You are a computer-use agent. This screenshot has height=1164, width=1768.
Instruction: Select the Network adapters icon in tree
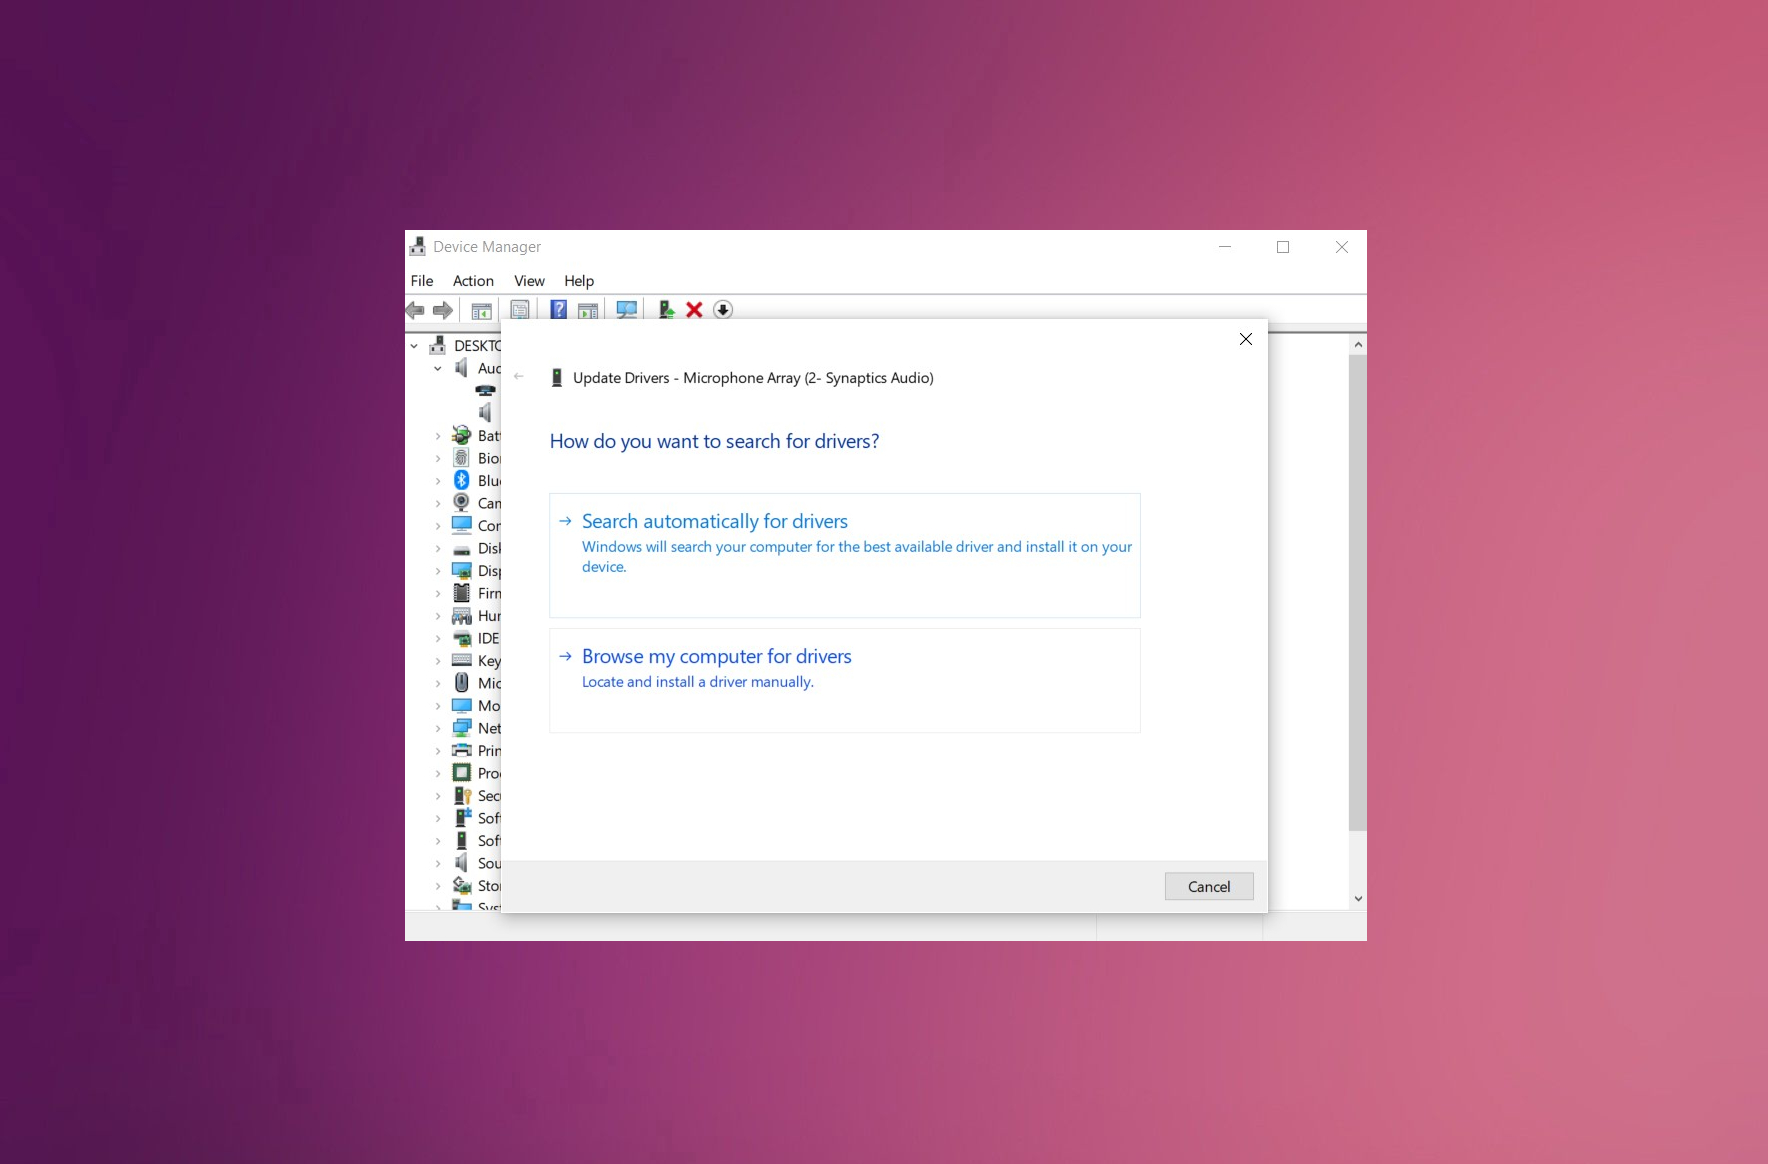pyautogui.click(x=461, y=728)
